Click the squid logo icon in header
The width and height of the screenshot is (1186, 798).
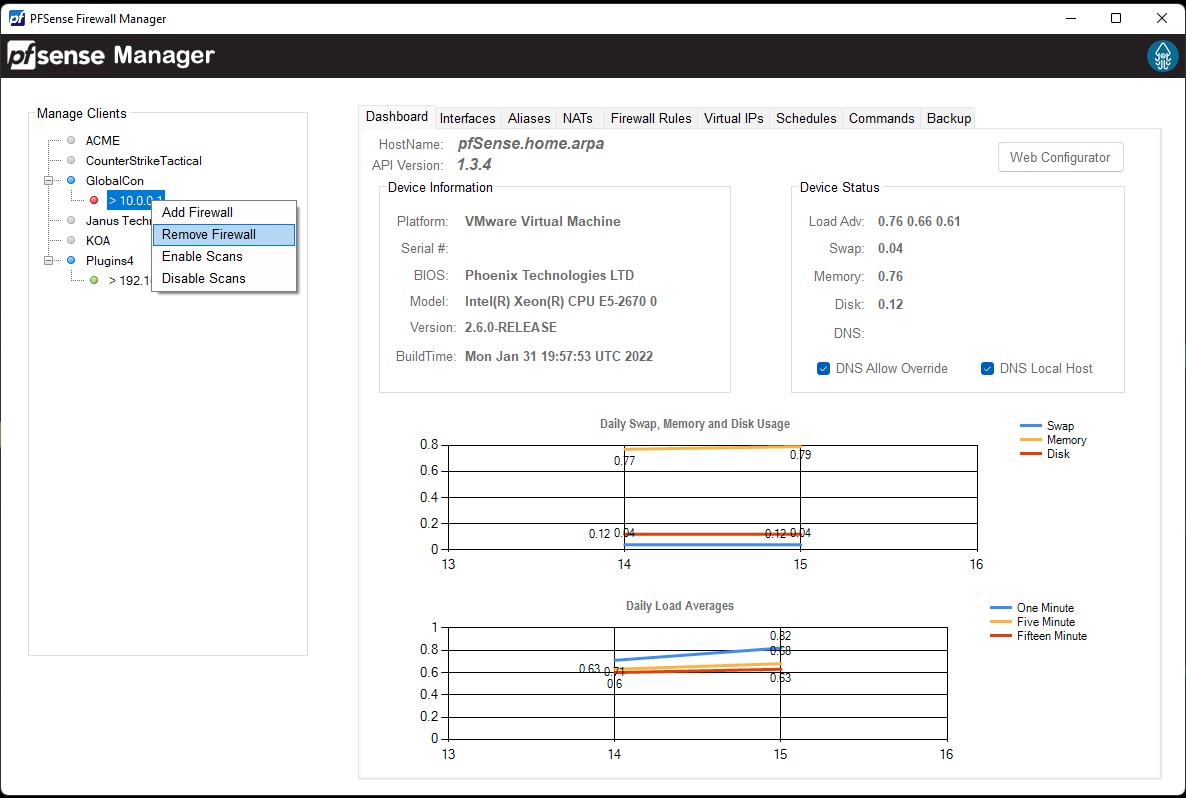1163,56
